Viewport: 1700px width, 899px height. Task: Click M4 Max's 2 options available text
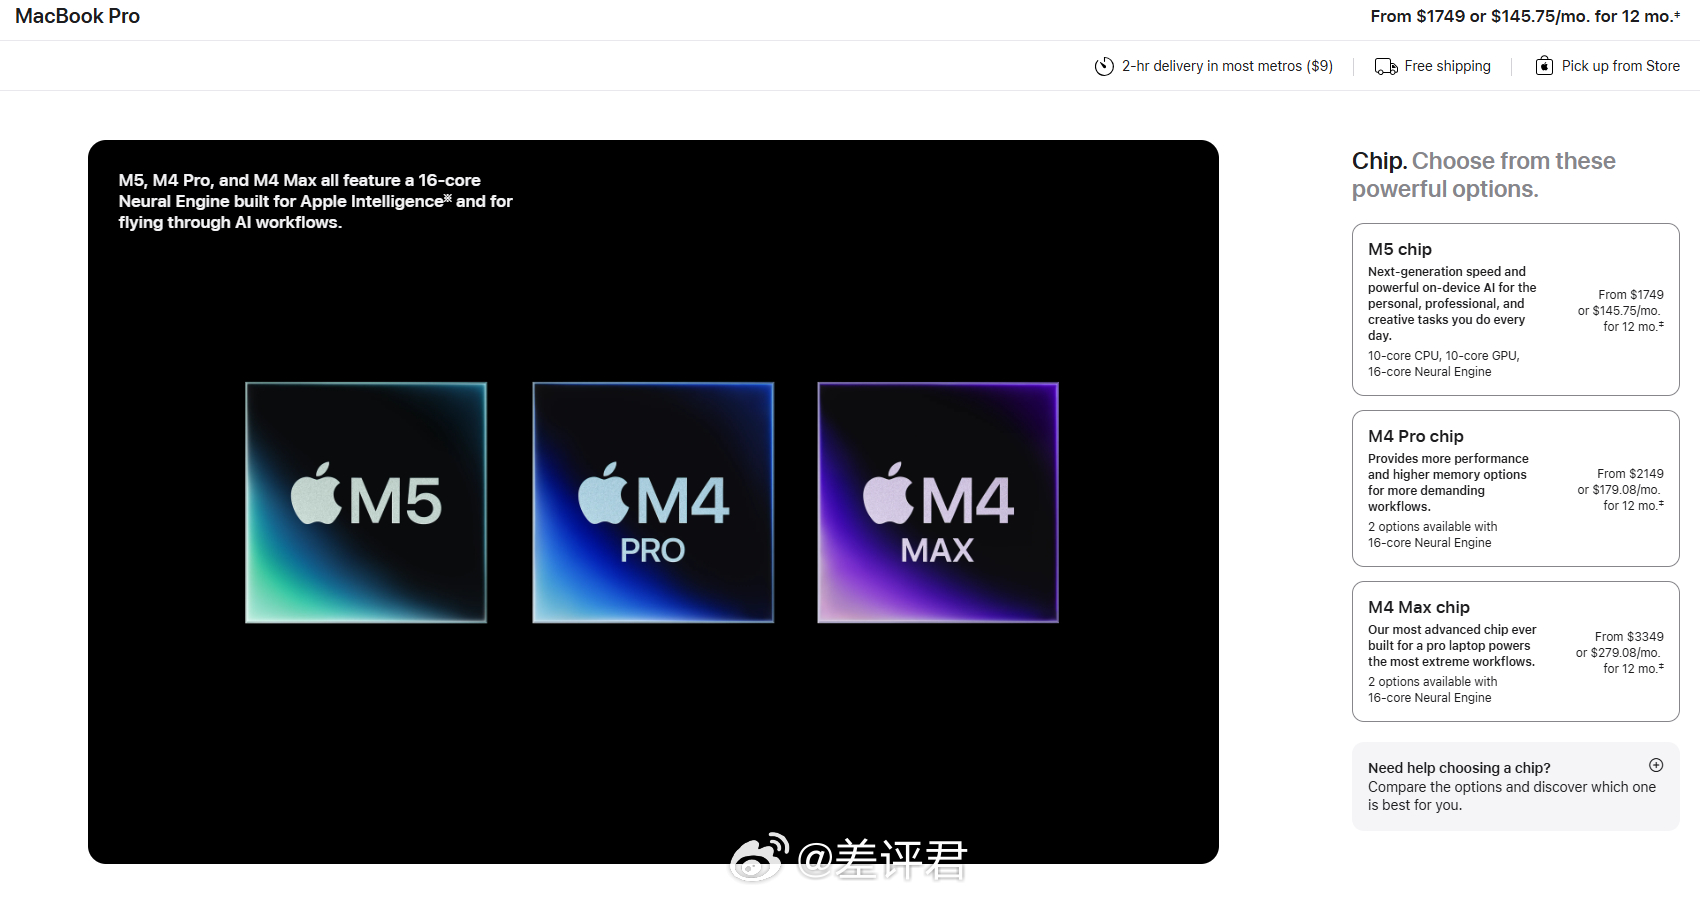pyautogui.click(x=1432, y=682)
